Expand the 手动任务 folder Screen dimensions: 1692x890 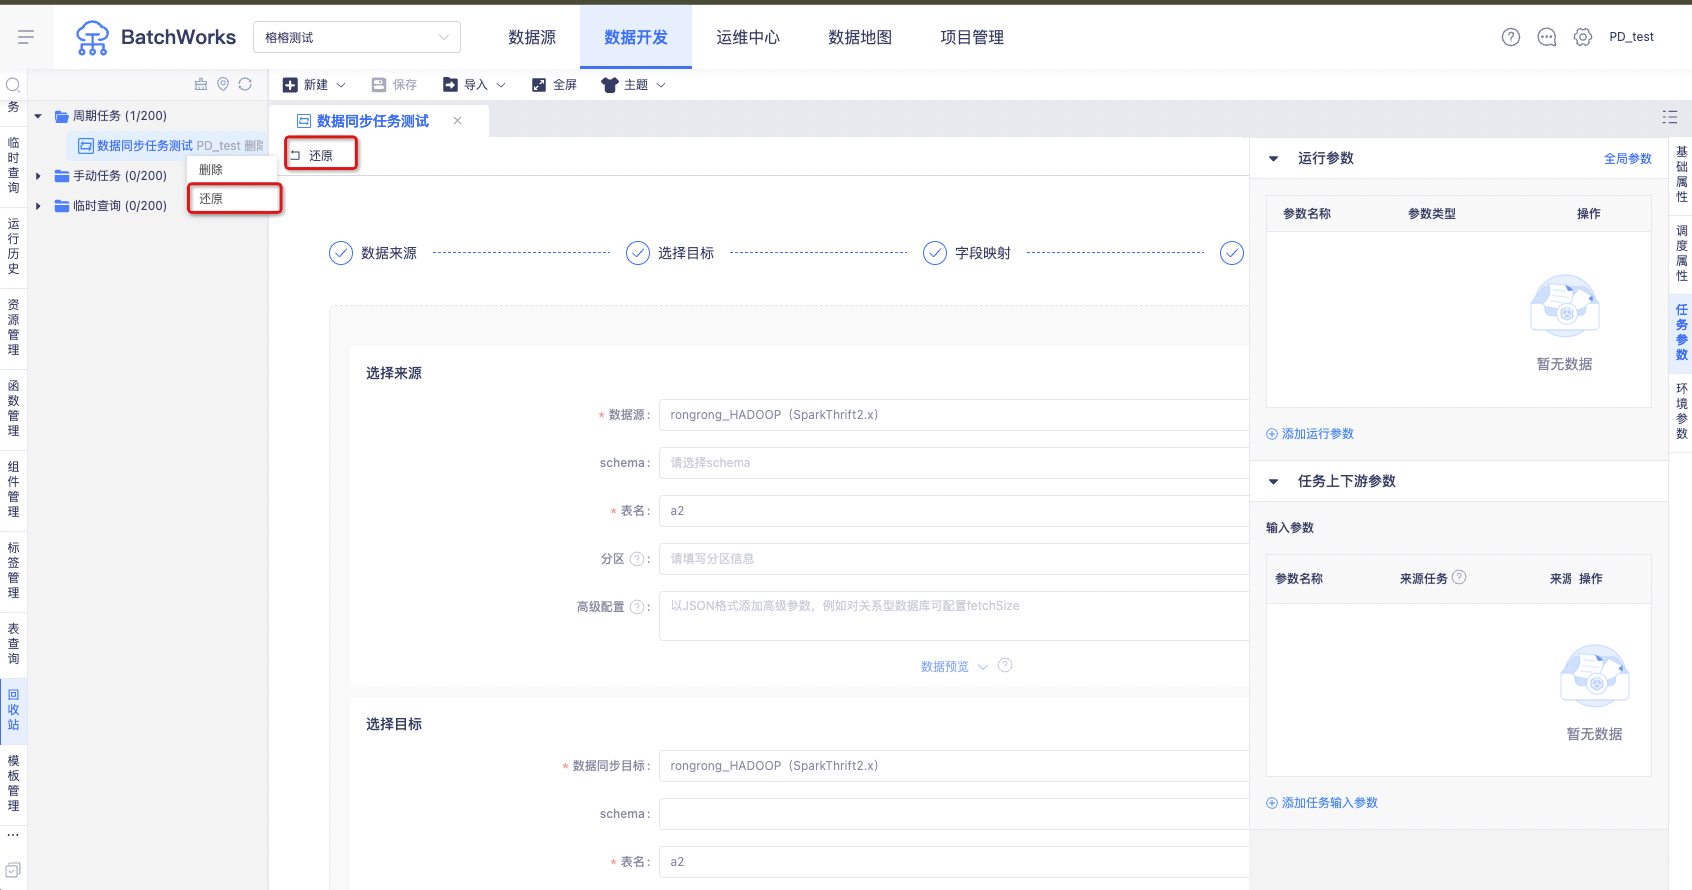click(38, 176)
